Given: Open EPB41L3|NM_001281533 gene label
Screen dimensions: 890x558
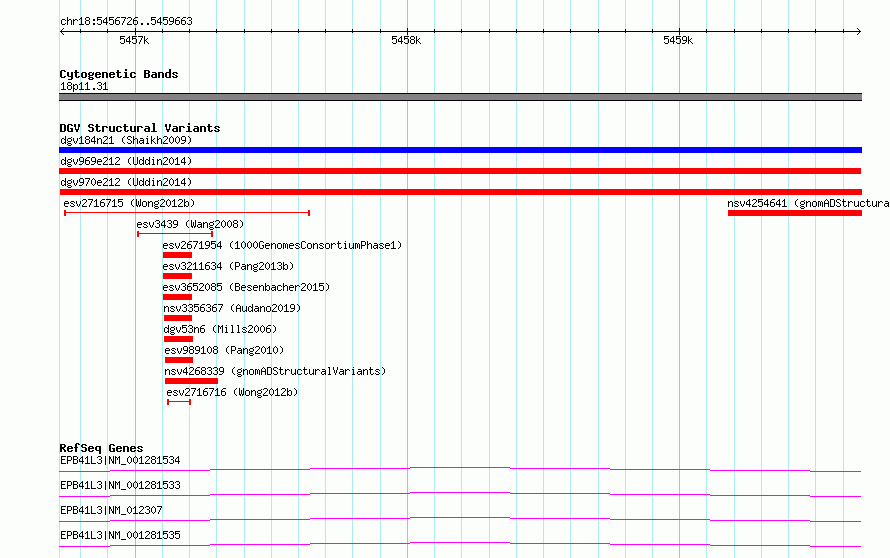Looking at the screenshot, I should [x=120, y=485].
